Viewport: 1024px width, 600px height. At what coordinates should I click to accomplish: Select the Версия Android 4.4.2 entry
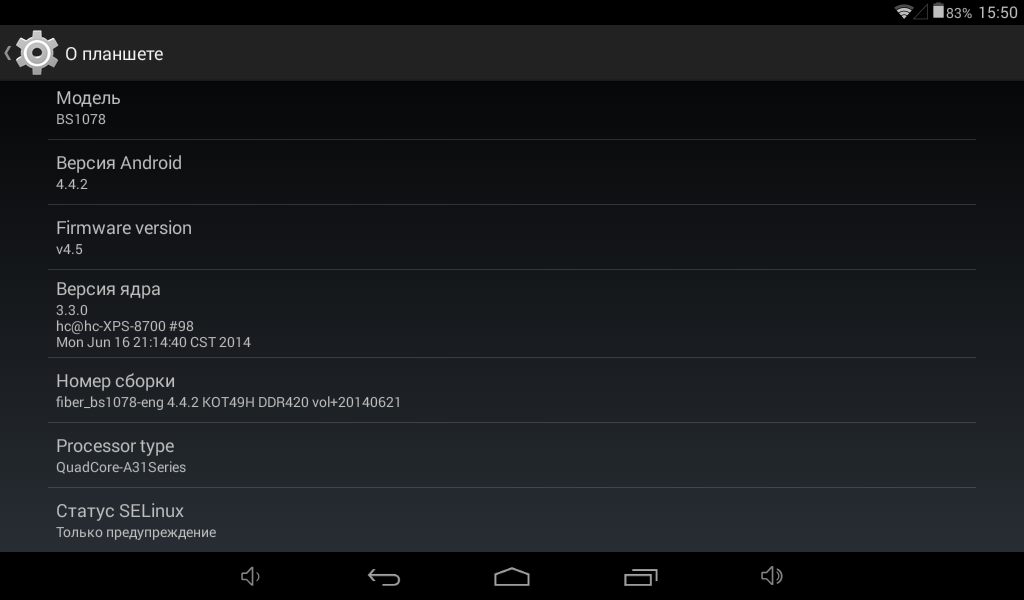(x=512, y=172)
